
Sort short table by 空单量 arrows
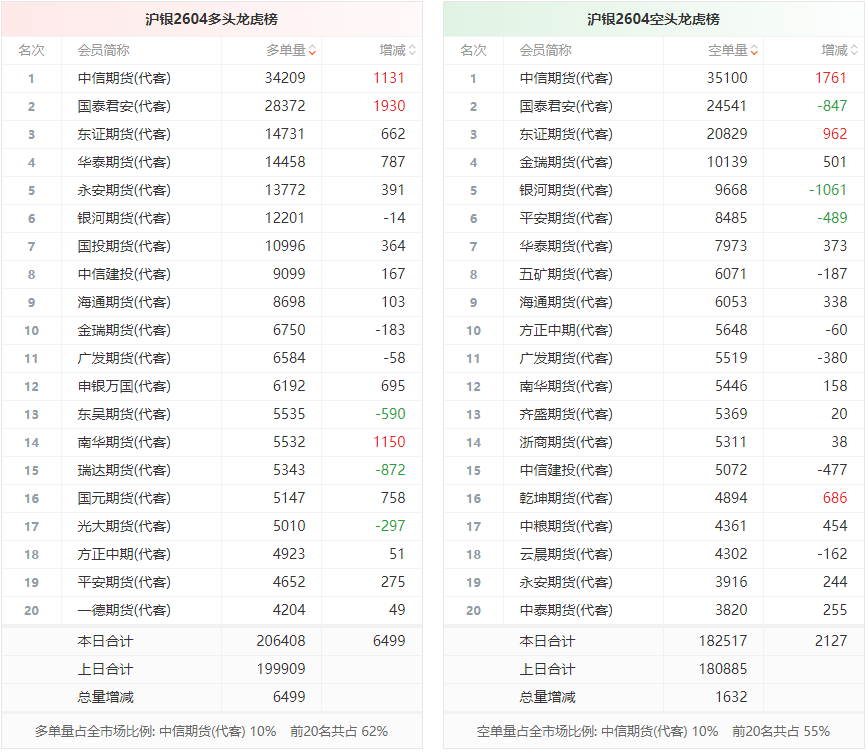point(754,50)
